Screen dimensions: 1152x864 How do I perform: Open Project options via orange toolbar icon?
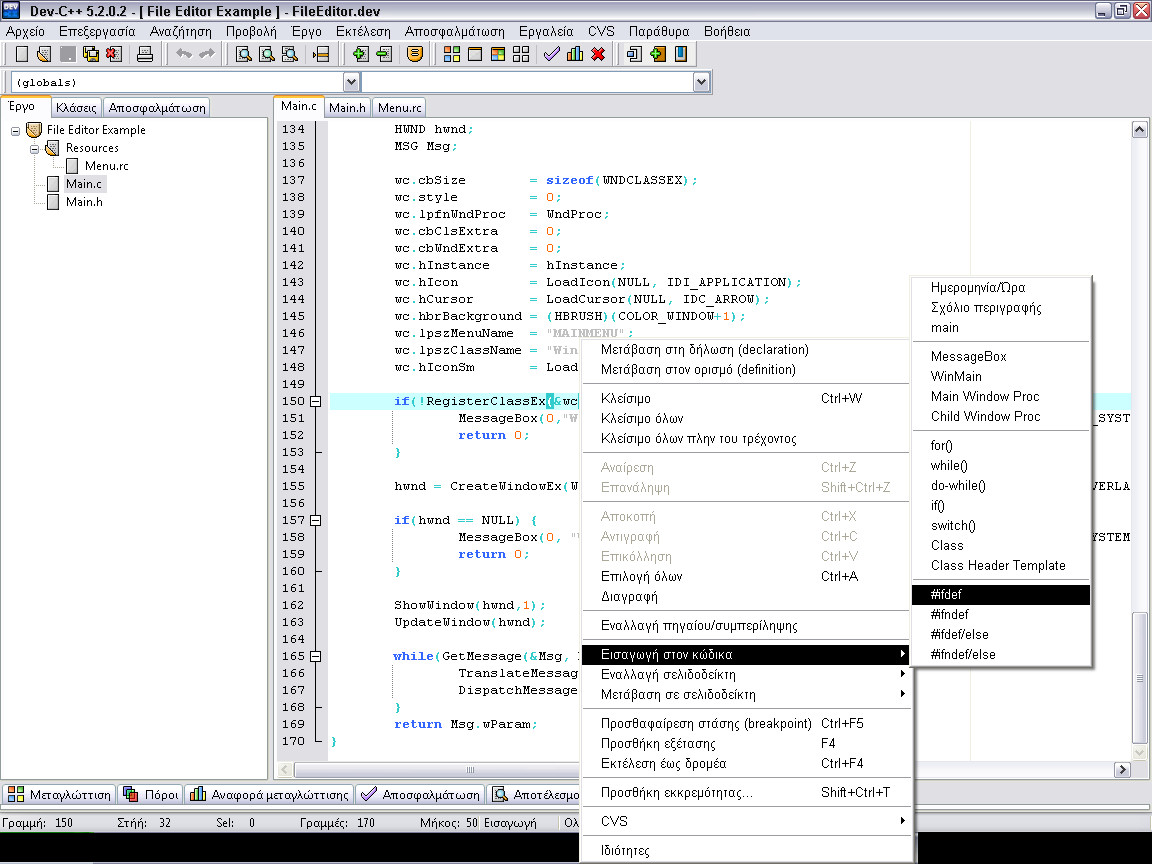[x=415, y=54]
